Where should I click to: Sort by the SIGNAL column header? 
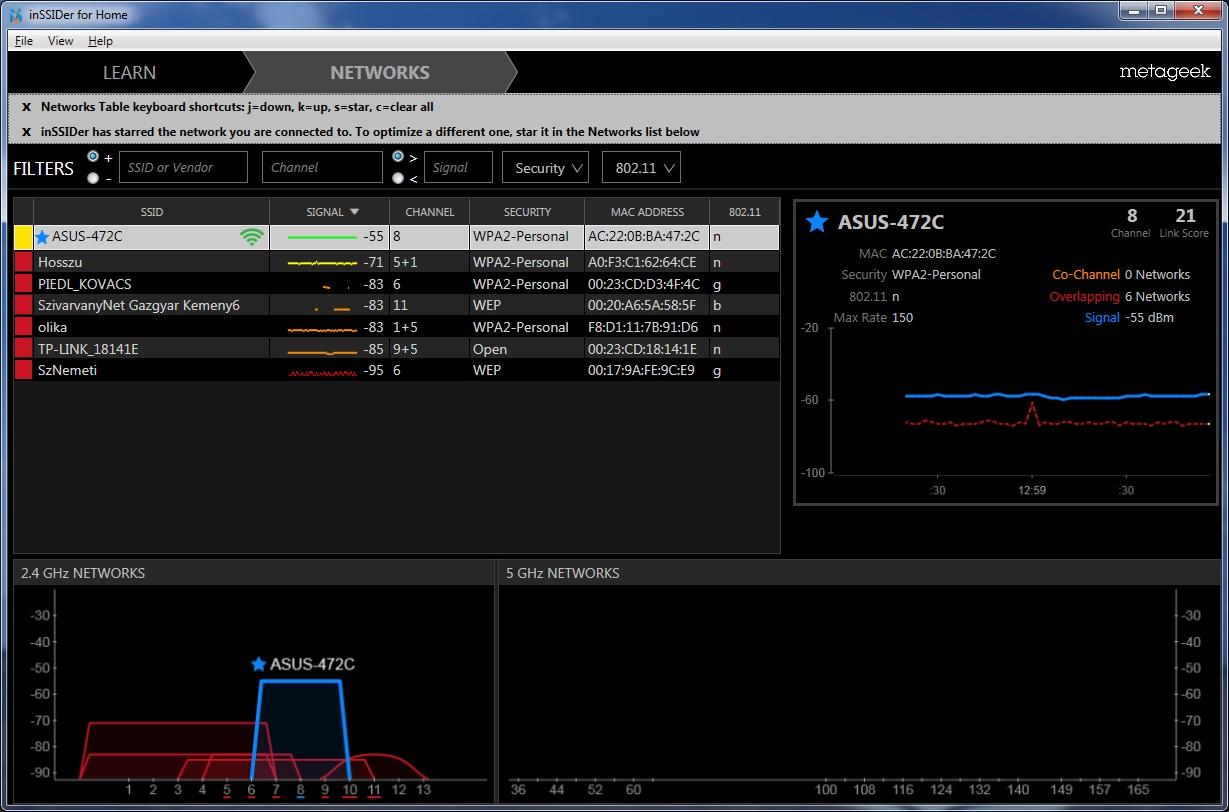[329, 212]
